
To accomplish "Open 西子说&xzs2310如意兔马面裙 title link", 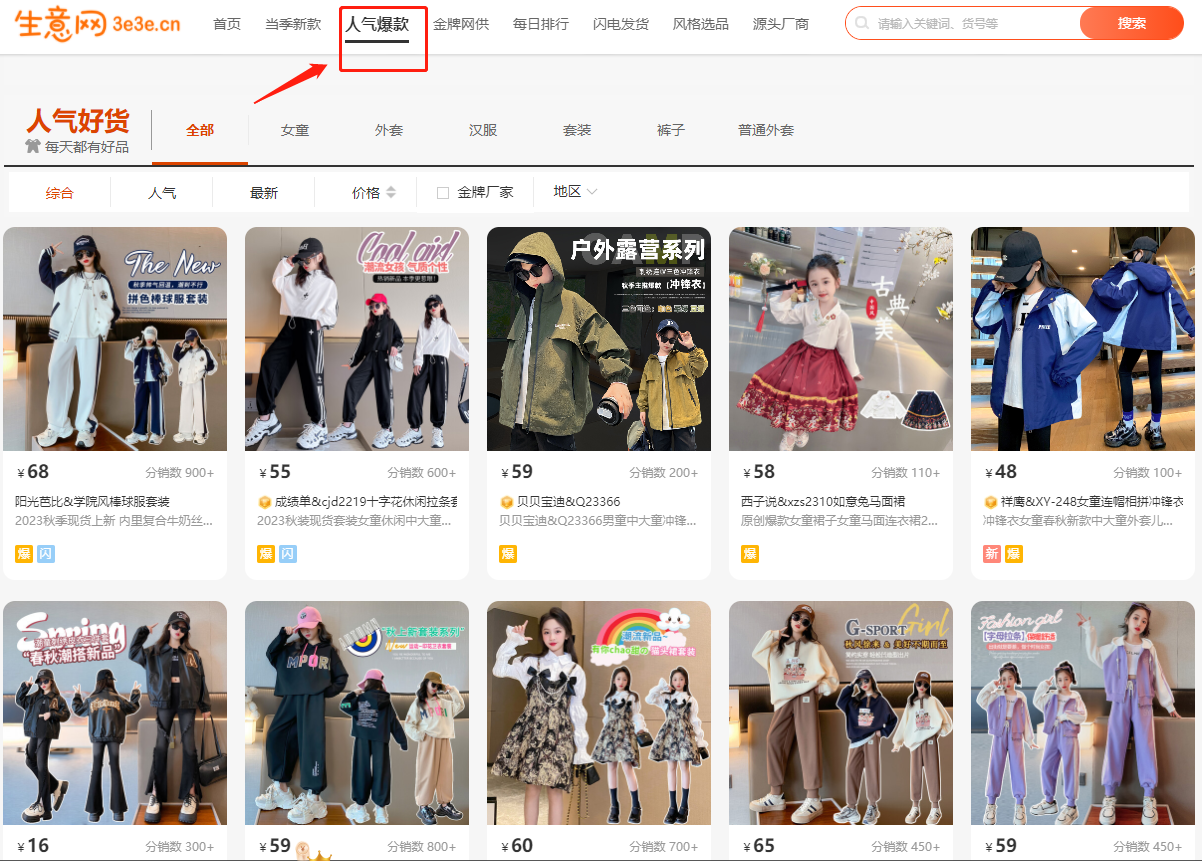I will [823, 502].
